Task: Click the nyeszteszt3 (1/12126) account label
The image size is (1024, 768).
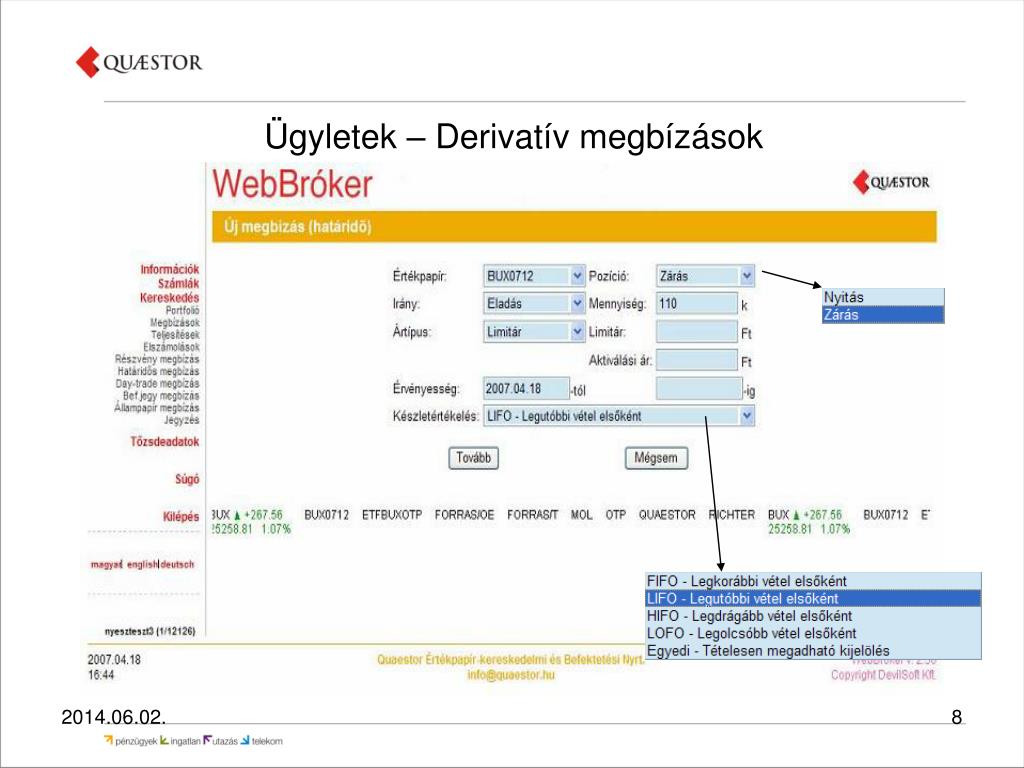Action: pyautogui.click(x=150, y=632)
